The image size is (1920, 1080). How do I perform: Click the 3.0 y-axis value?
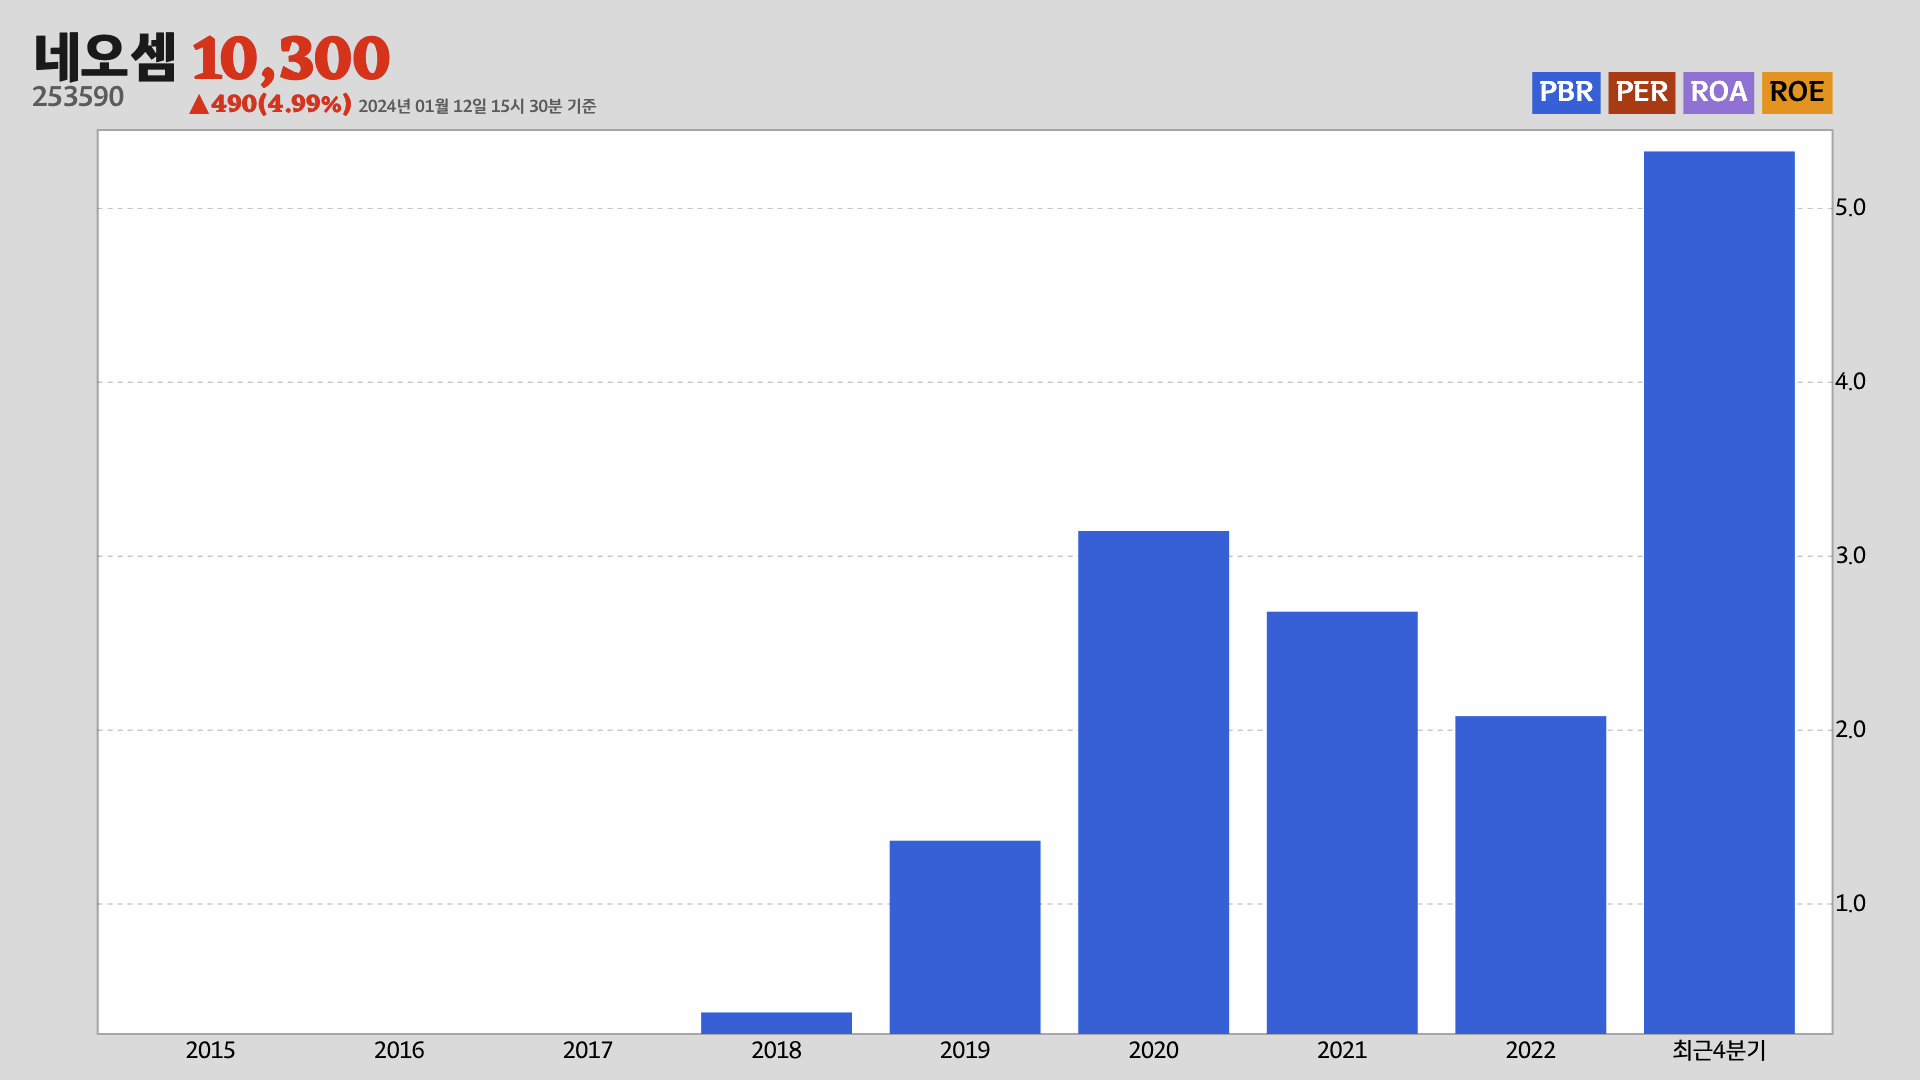point(1850,556)
